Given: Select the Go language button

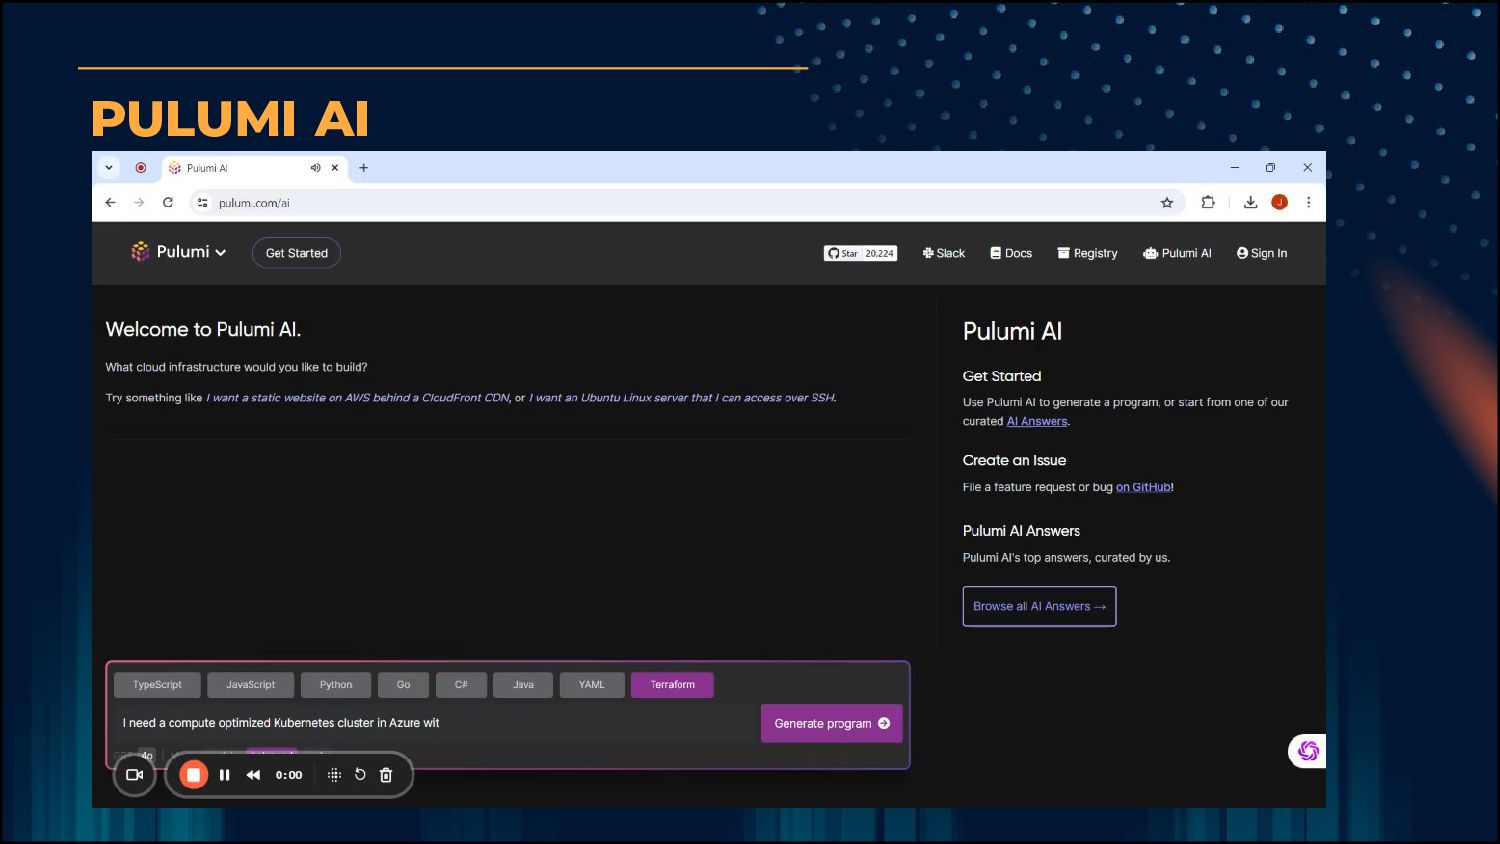Looking at the screenshot, I should point(403,685).
